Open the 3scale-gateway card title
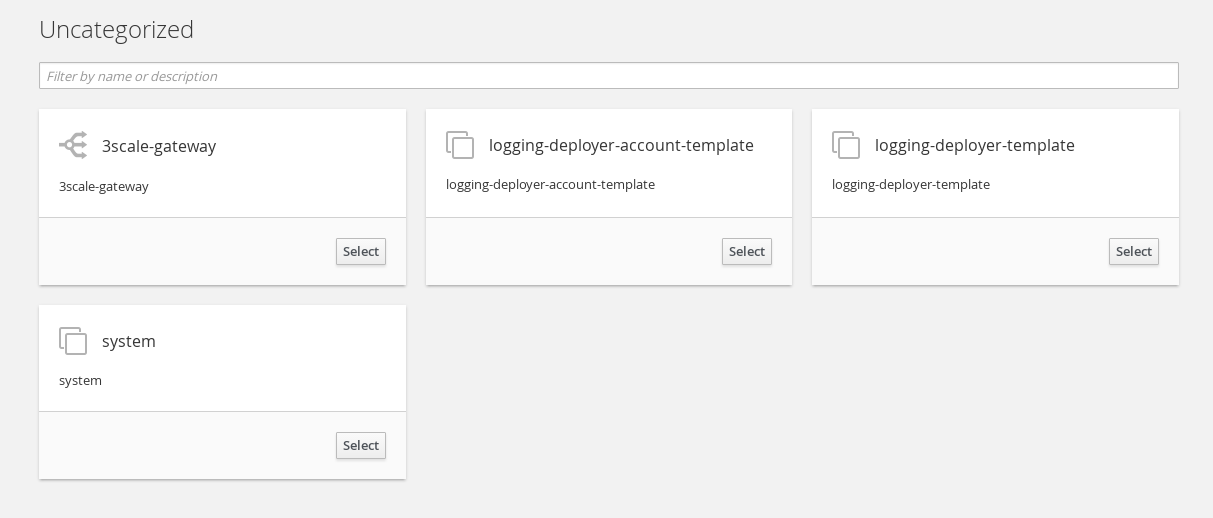The height and width of the screenshot is (518, 1213). point(159,146)
